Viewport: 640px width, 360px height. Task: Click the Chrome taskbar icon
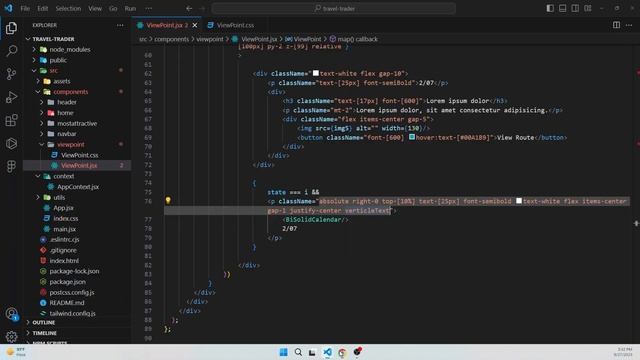tap(342, 352)
